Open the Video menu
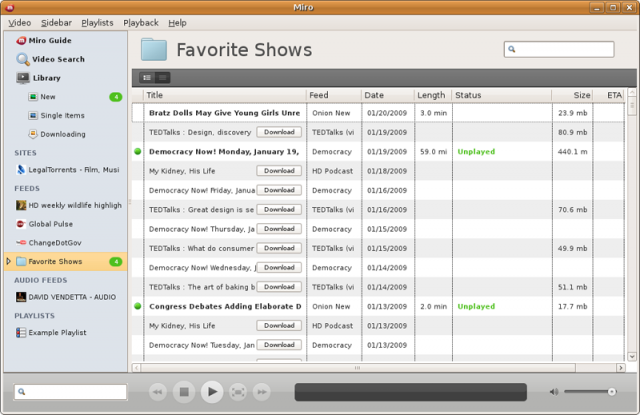 20,23
